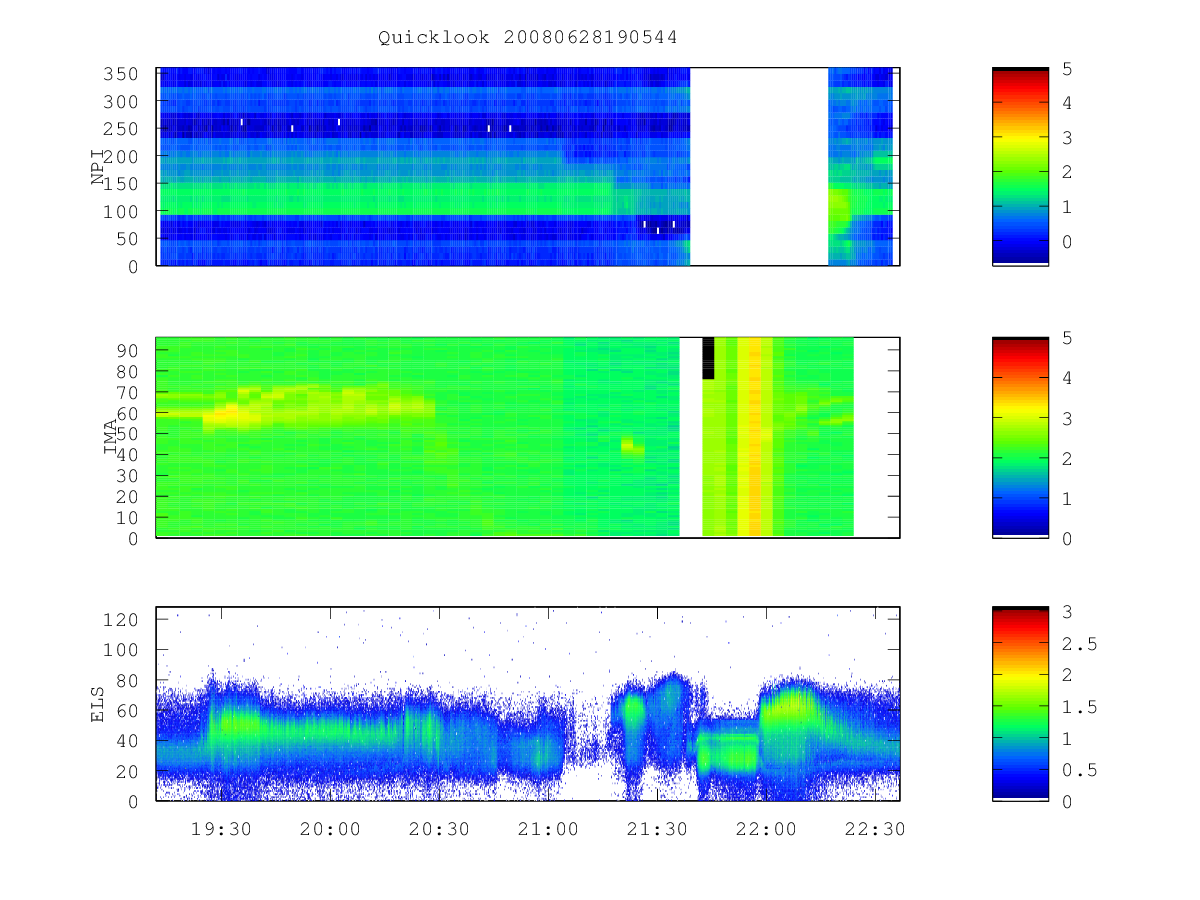1200x900 pixels.
Task: Click the 22:00 time tick label
Action: click(766, 829)
